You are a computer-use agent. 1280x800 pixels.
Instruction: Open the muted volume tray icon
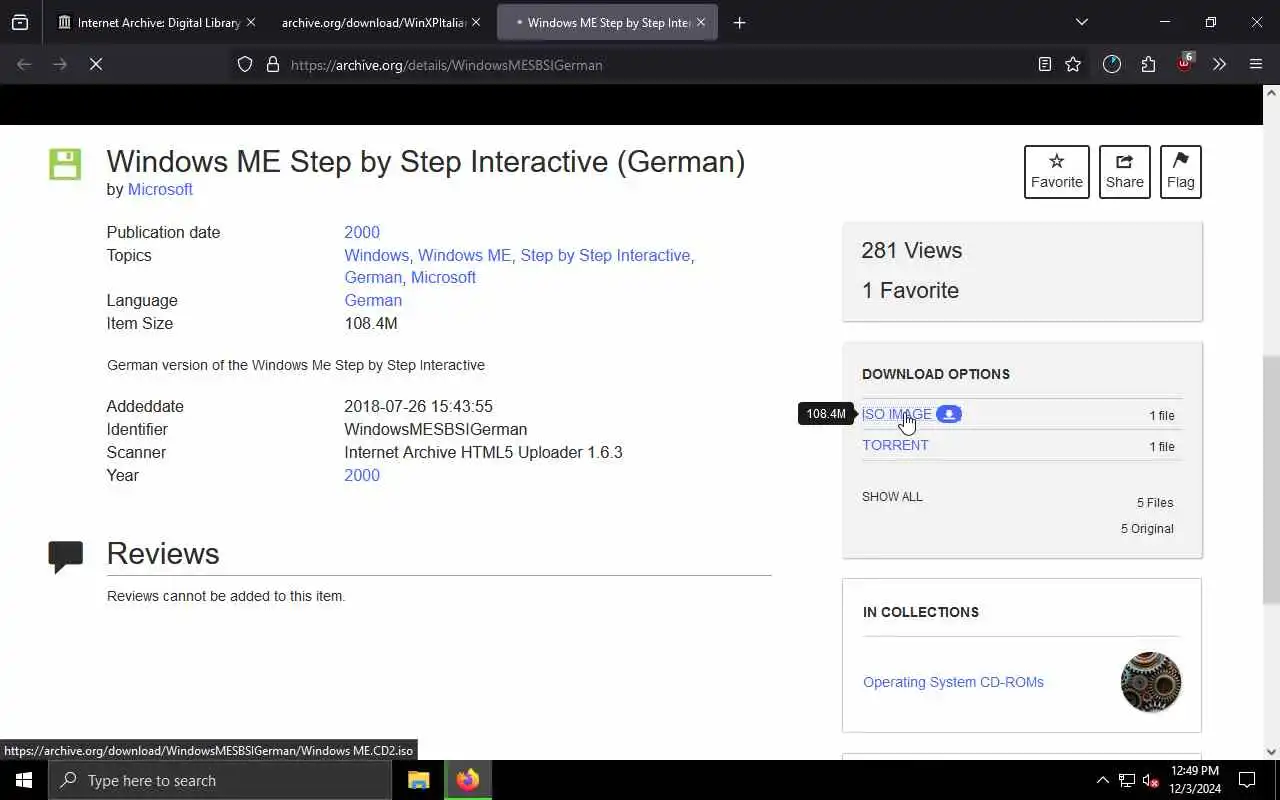point(1151,780)
